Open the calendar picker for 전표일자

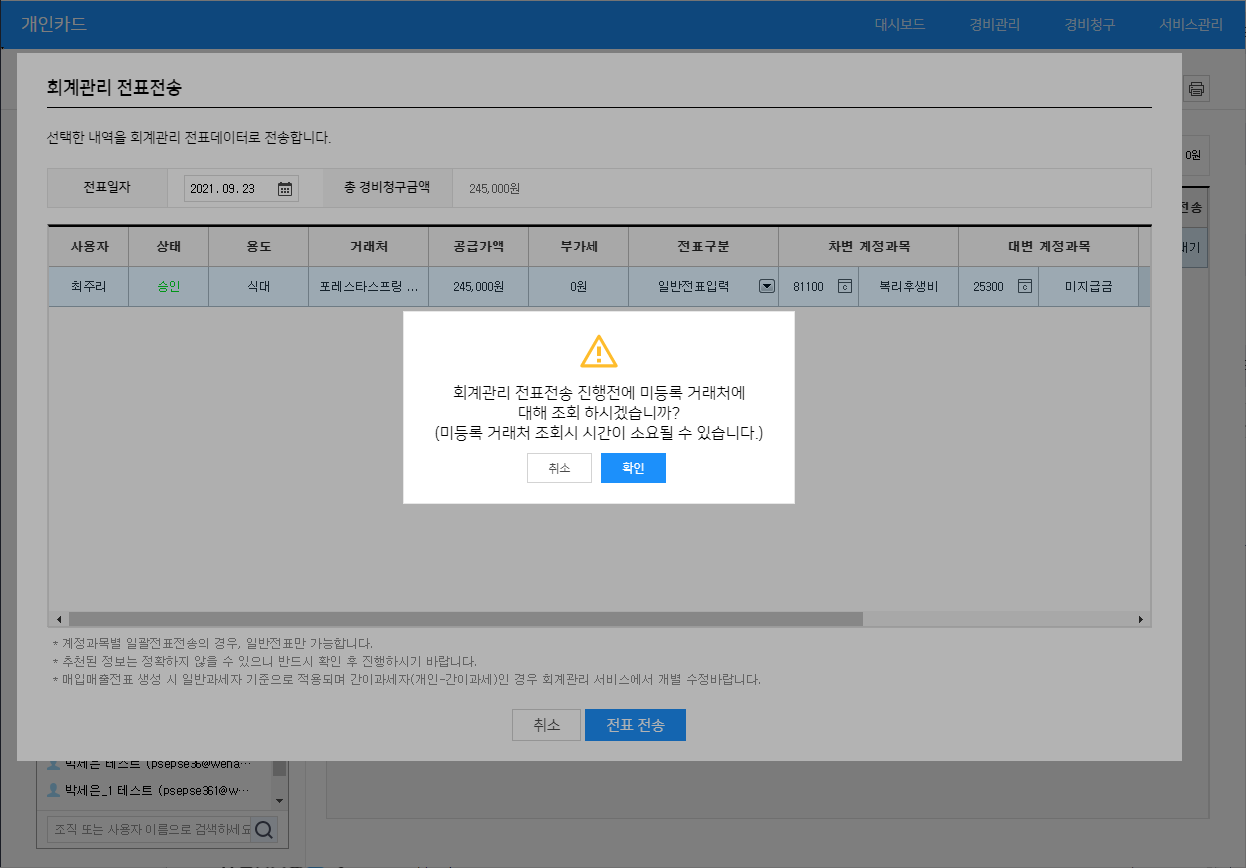(285, 188)
